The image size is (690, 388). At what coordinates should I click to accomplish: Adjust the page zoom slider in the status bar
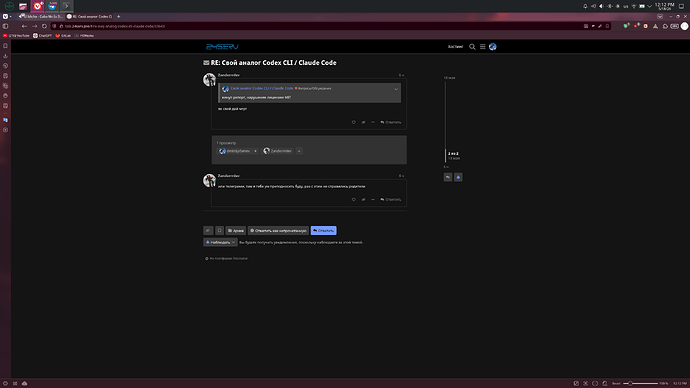tap(641, 384)
